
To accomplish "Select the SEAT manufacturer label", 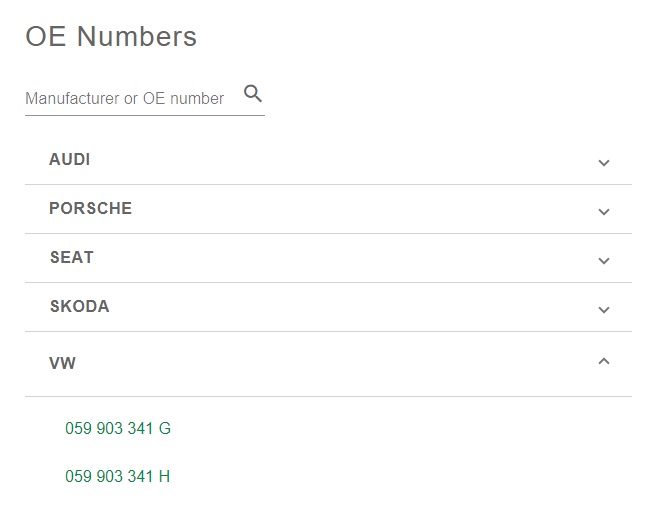I will 71,257.
